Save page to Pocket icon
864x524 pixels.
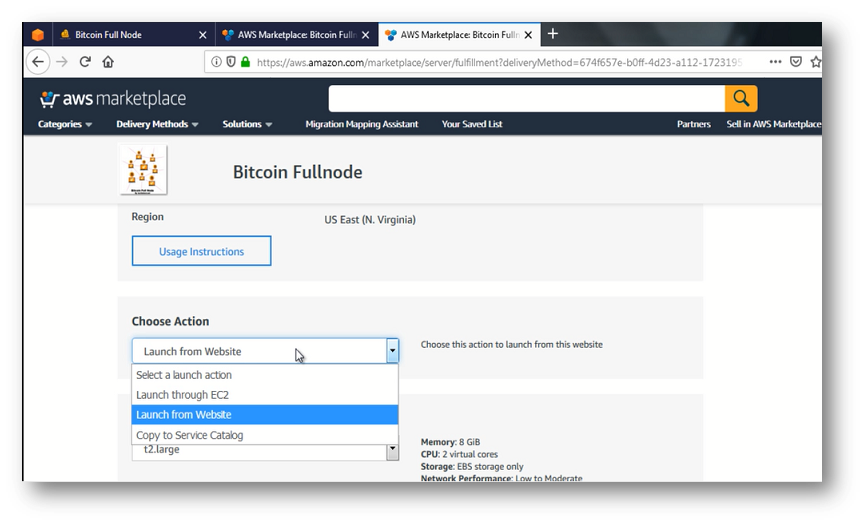[796, 62]
